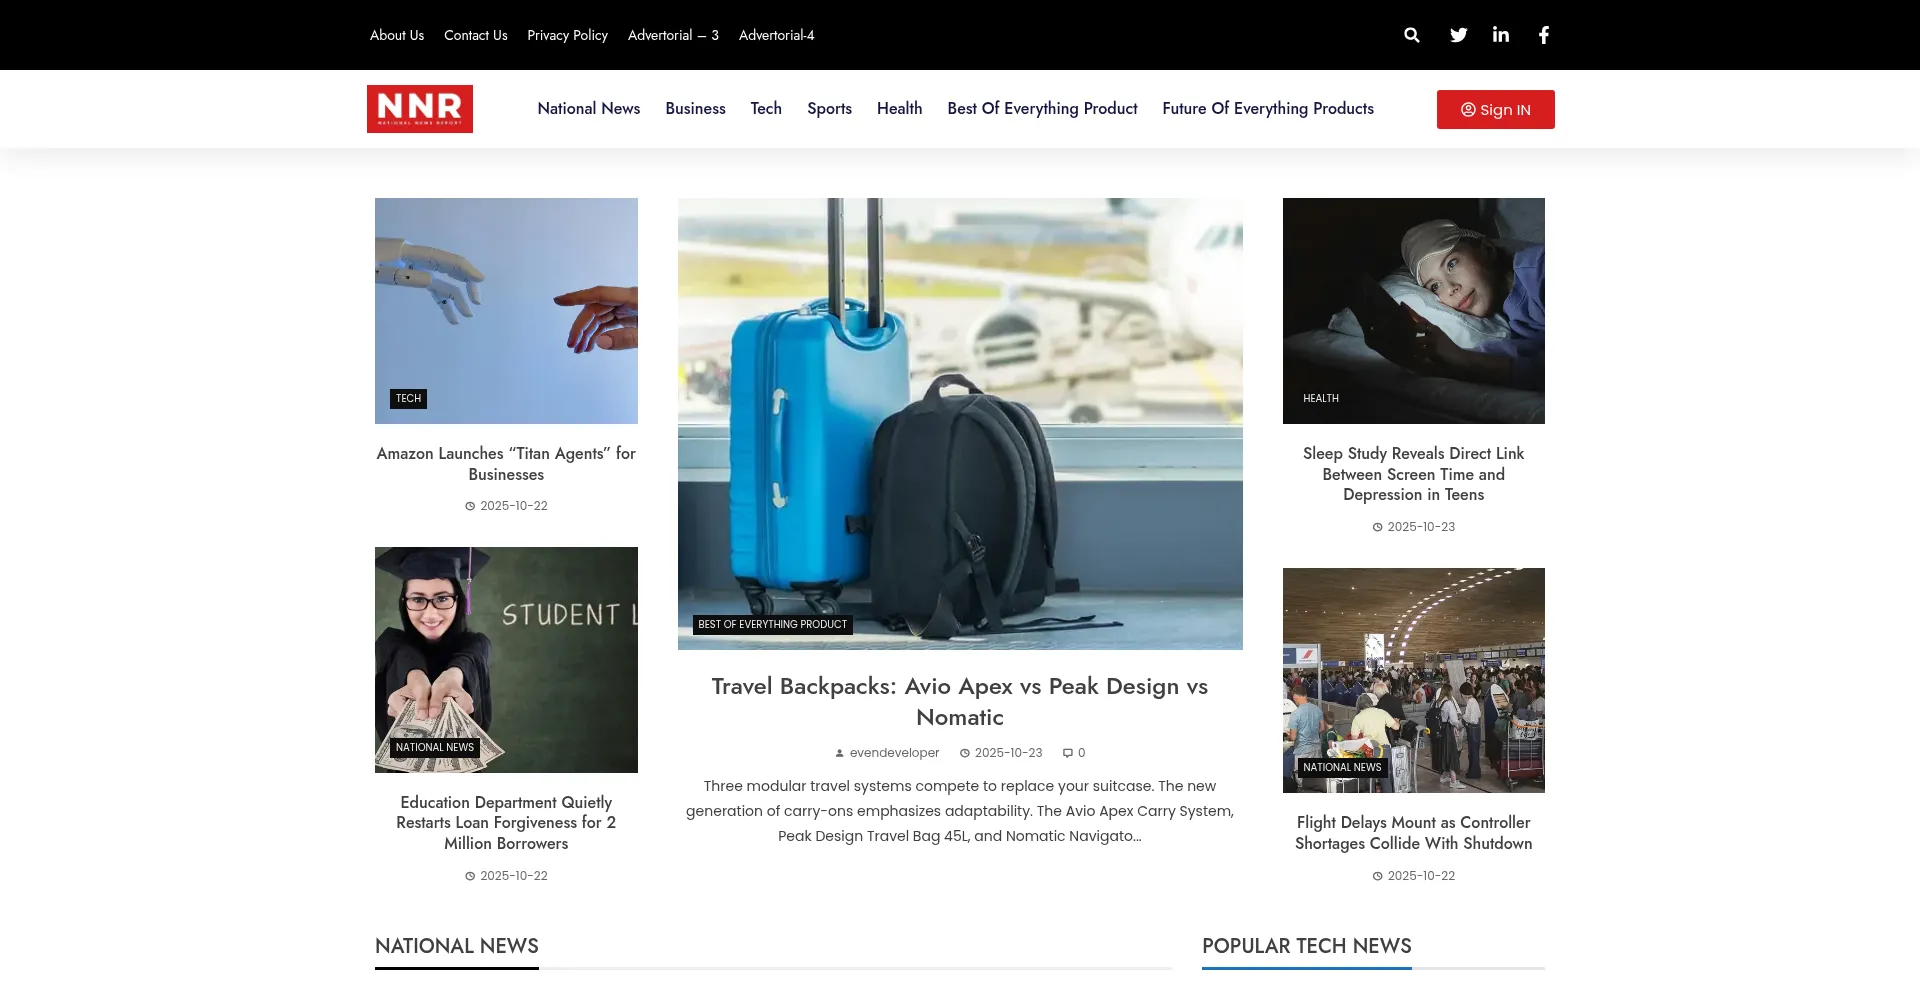Select Health menu item
This screenshot has height=993, width=1920.
tap(900, 108)
